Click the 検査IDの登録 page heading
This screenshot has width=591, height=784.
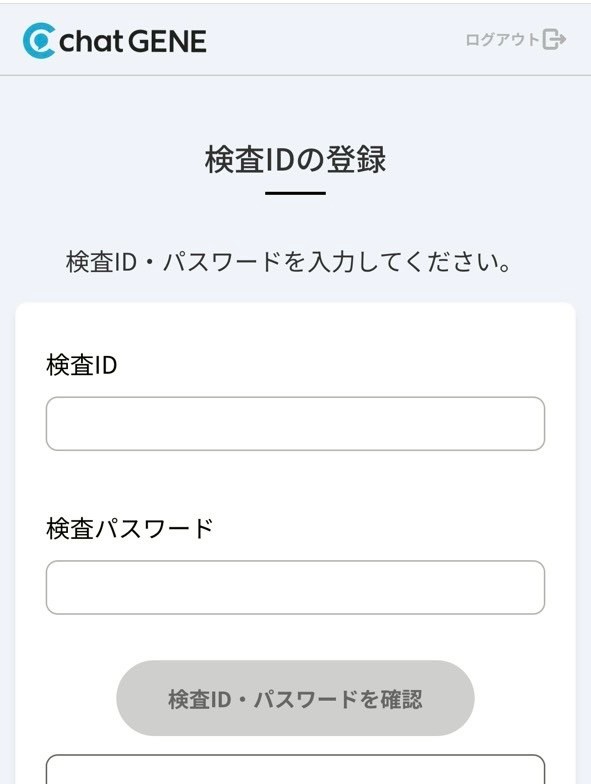pos(295,160)
